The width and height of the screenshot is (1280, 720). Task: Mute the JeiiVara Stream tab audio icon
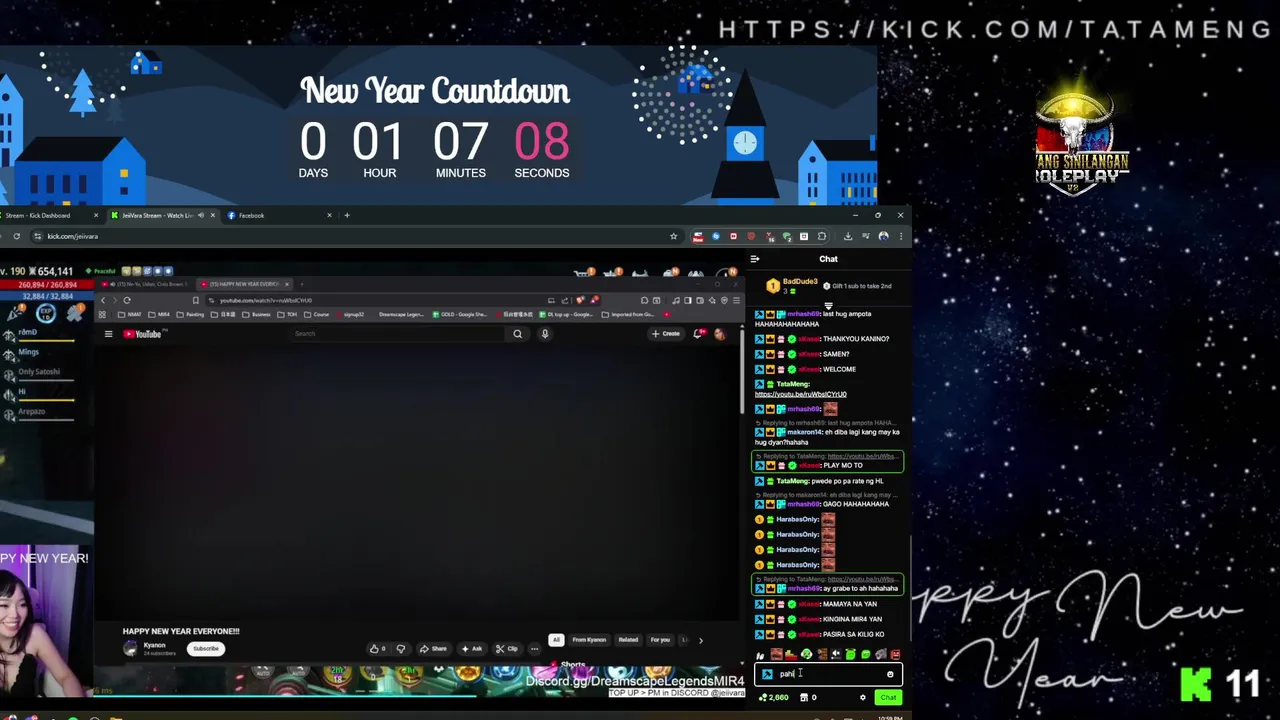click(200, 215)
